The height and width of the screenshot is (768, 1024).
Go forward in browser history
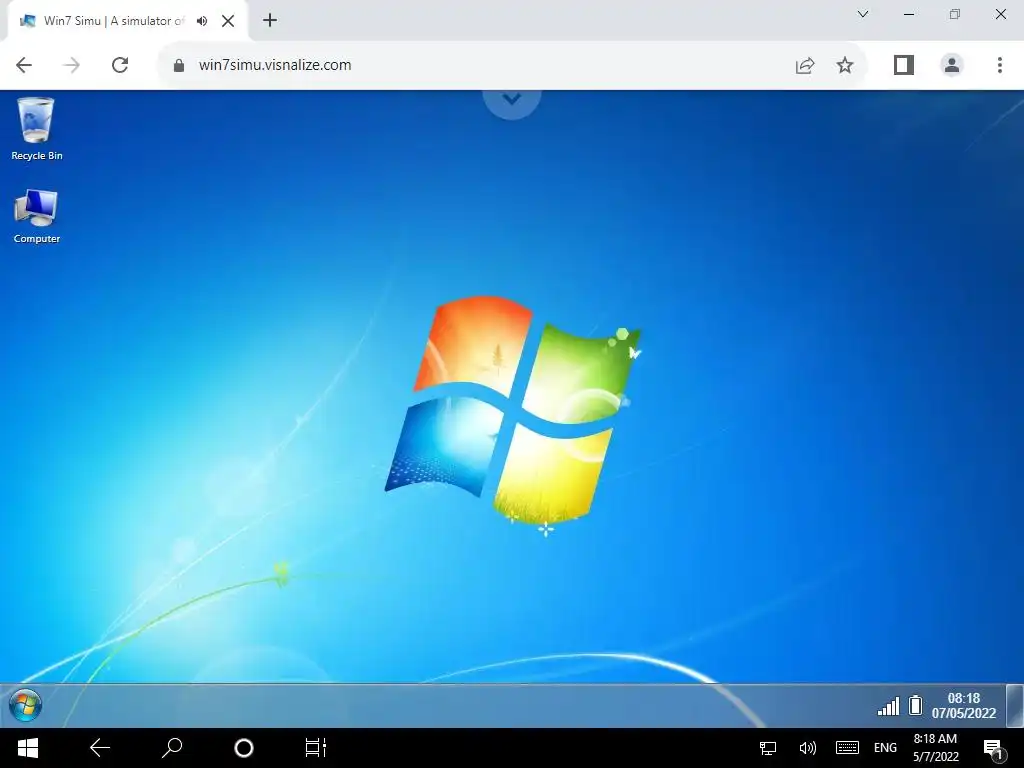click(71, 65)
